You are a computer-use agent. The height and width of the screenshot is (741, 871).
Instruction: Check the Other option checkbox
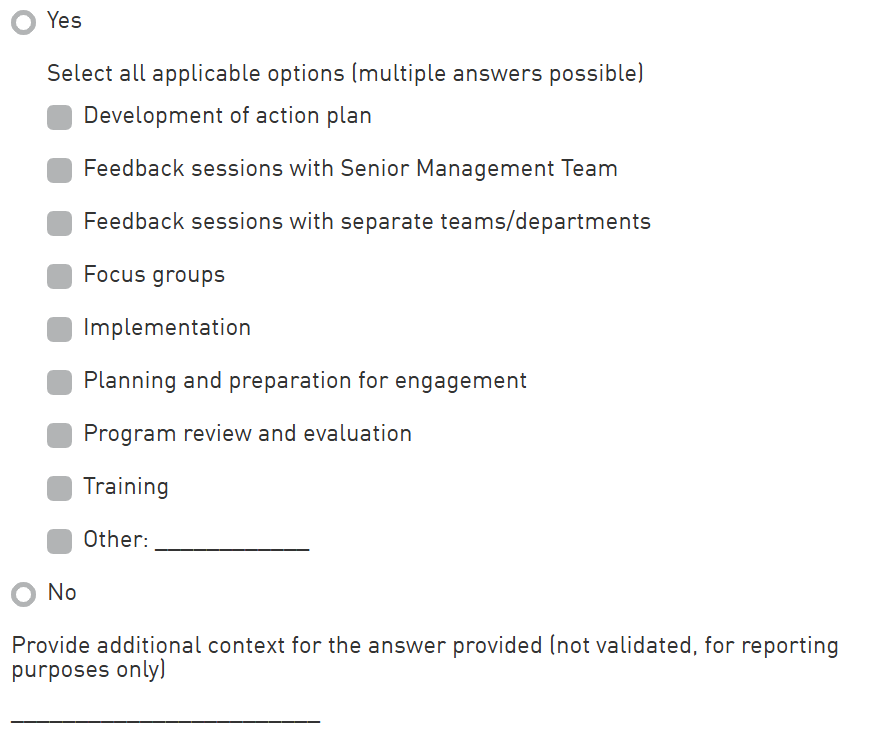pos(60,541)
